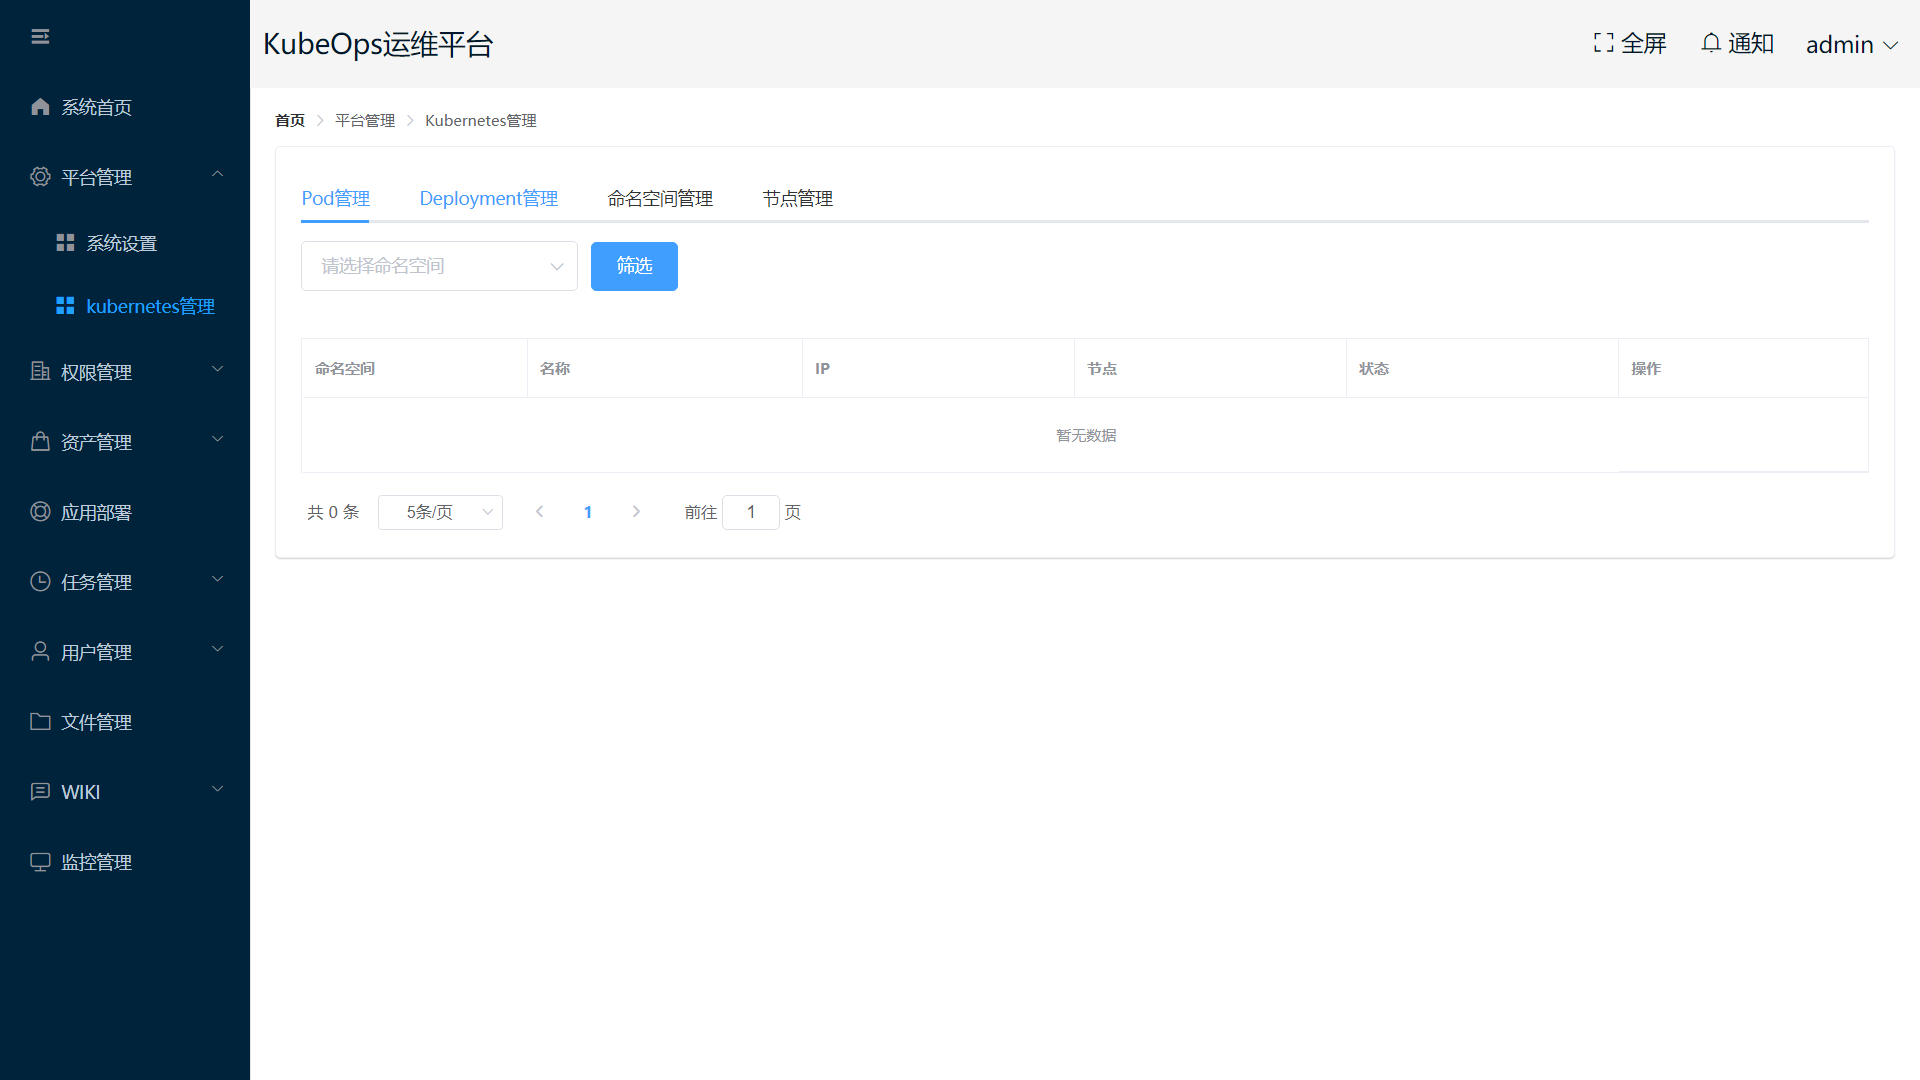
Task: Click the monitor icon for 监控管理
Action: [x=40, y=862]
